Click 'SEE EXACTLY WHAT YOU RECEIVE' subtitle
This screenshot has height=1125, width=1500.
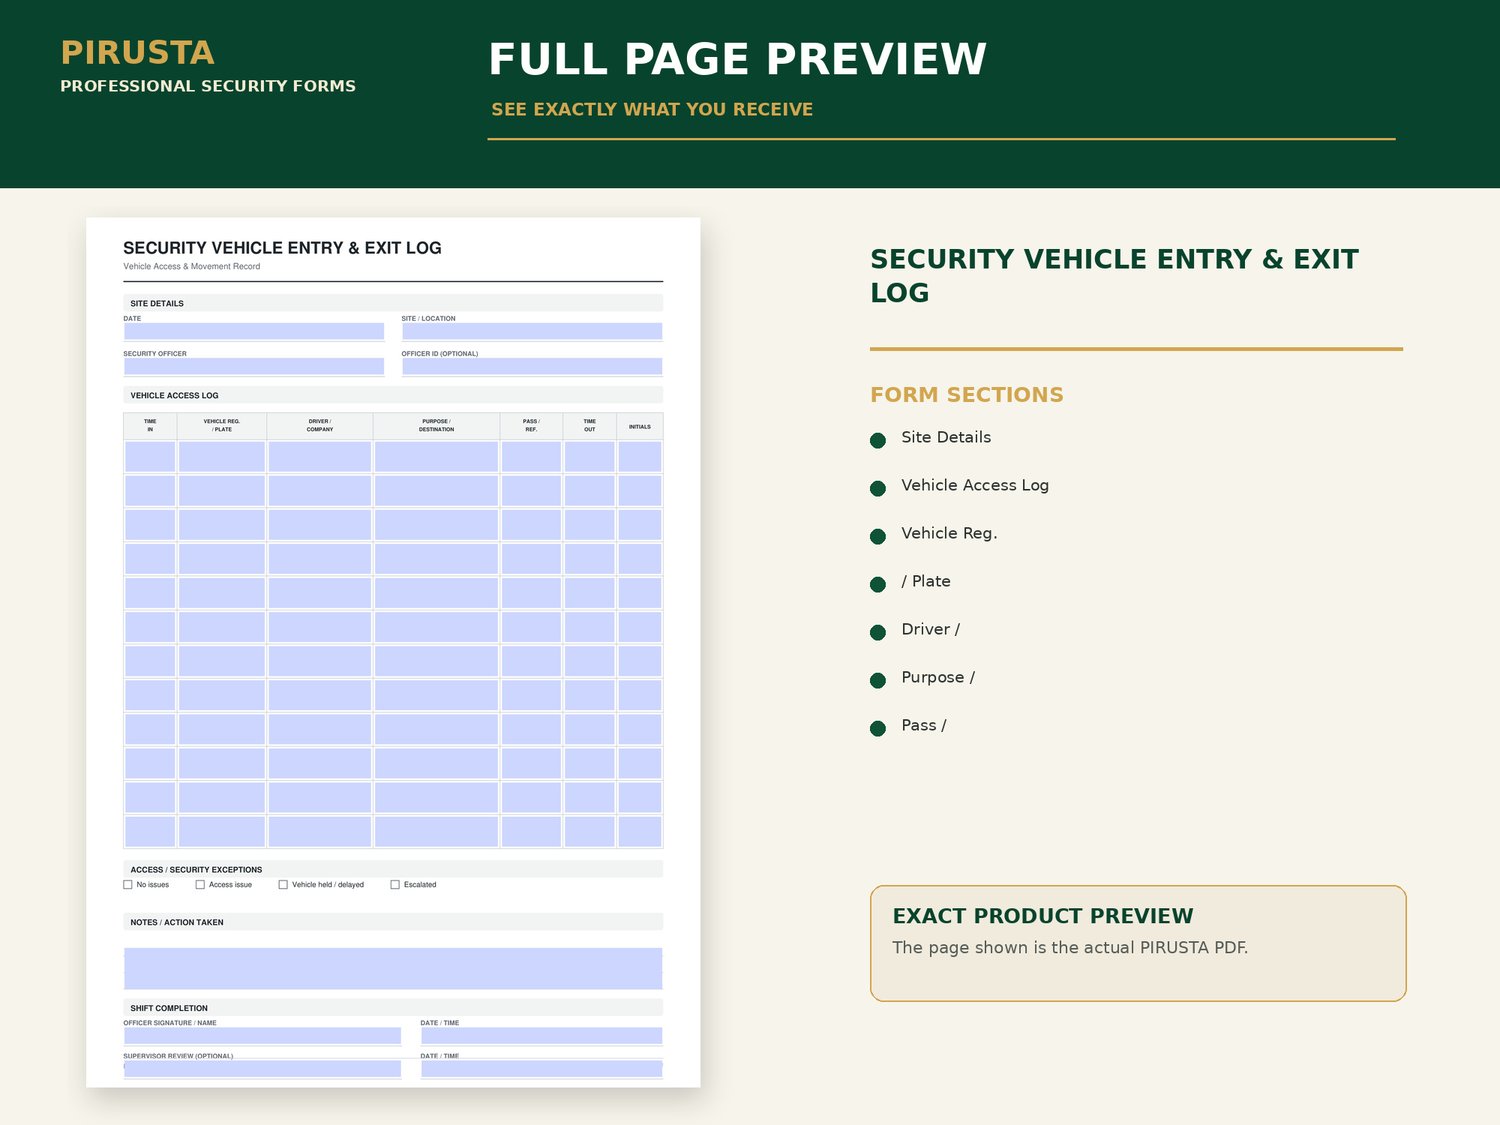point(652,109)
